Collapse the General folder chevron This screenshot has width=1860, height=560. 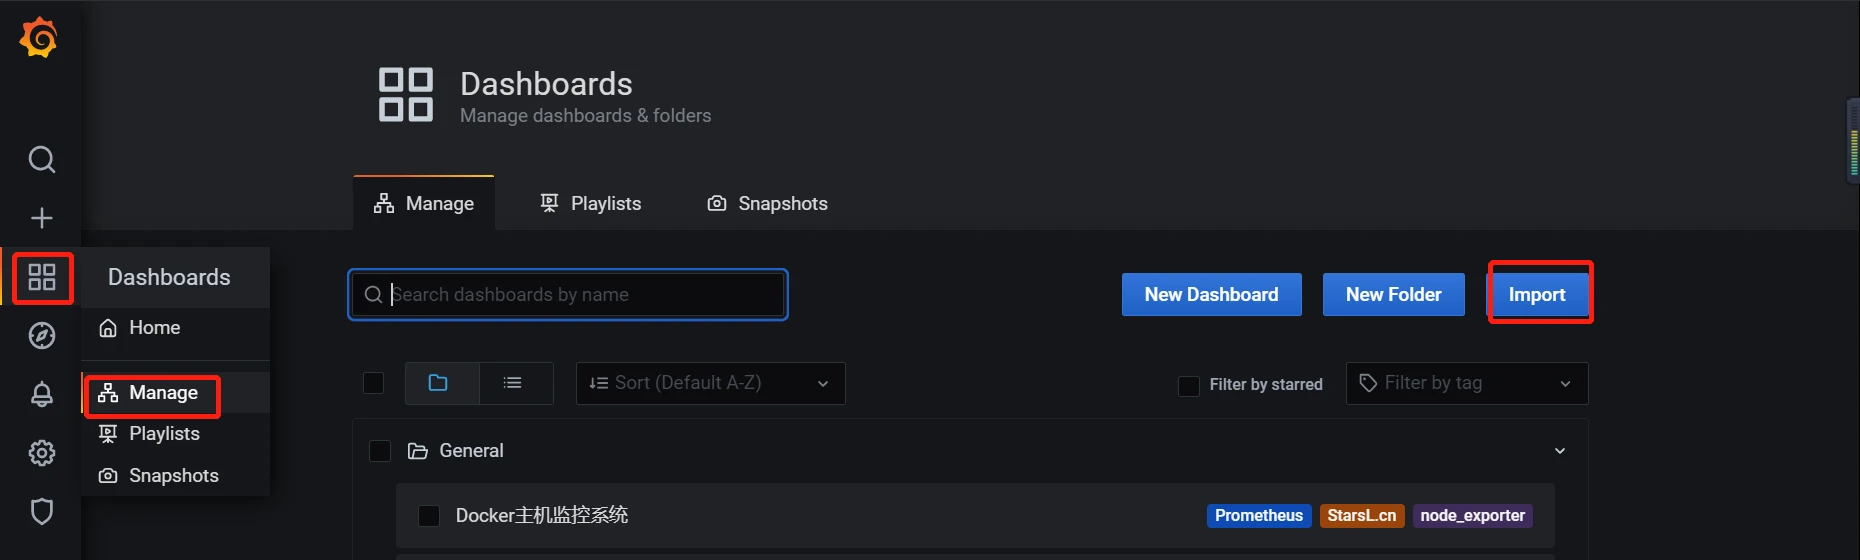tap(1560, 451)
